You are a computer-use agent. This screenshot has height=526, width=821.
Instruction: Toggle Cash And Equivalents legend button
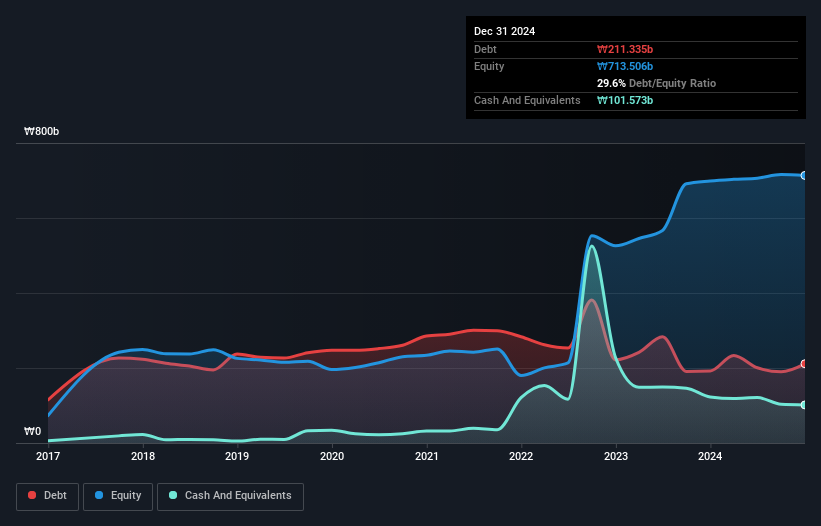230,496
